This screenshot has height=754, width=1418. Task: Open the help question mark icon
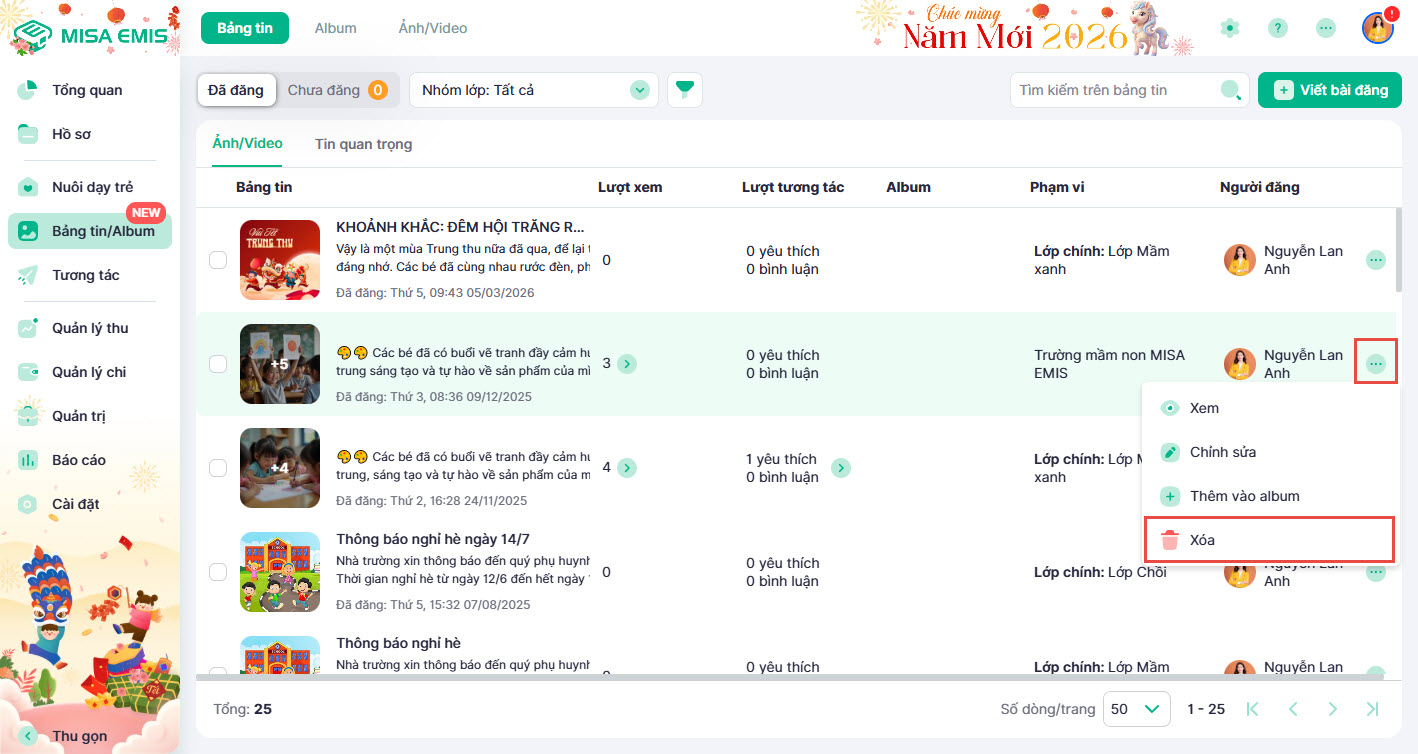coord(1277,28)
